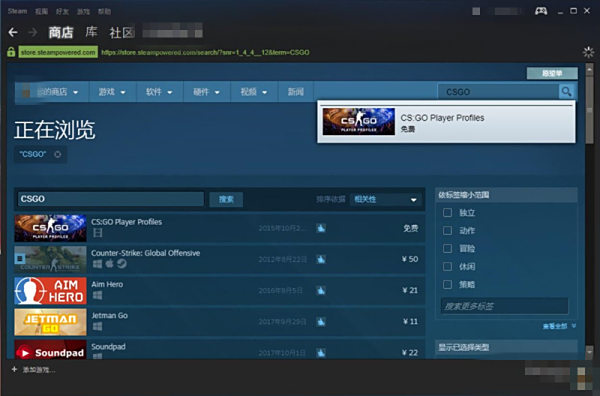
Task: Open the Counter-Strike: Global Offensive title link
Action: 145,253
